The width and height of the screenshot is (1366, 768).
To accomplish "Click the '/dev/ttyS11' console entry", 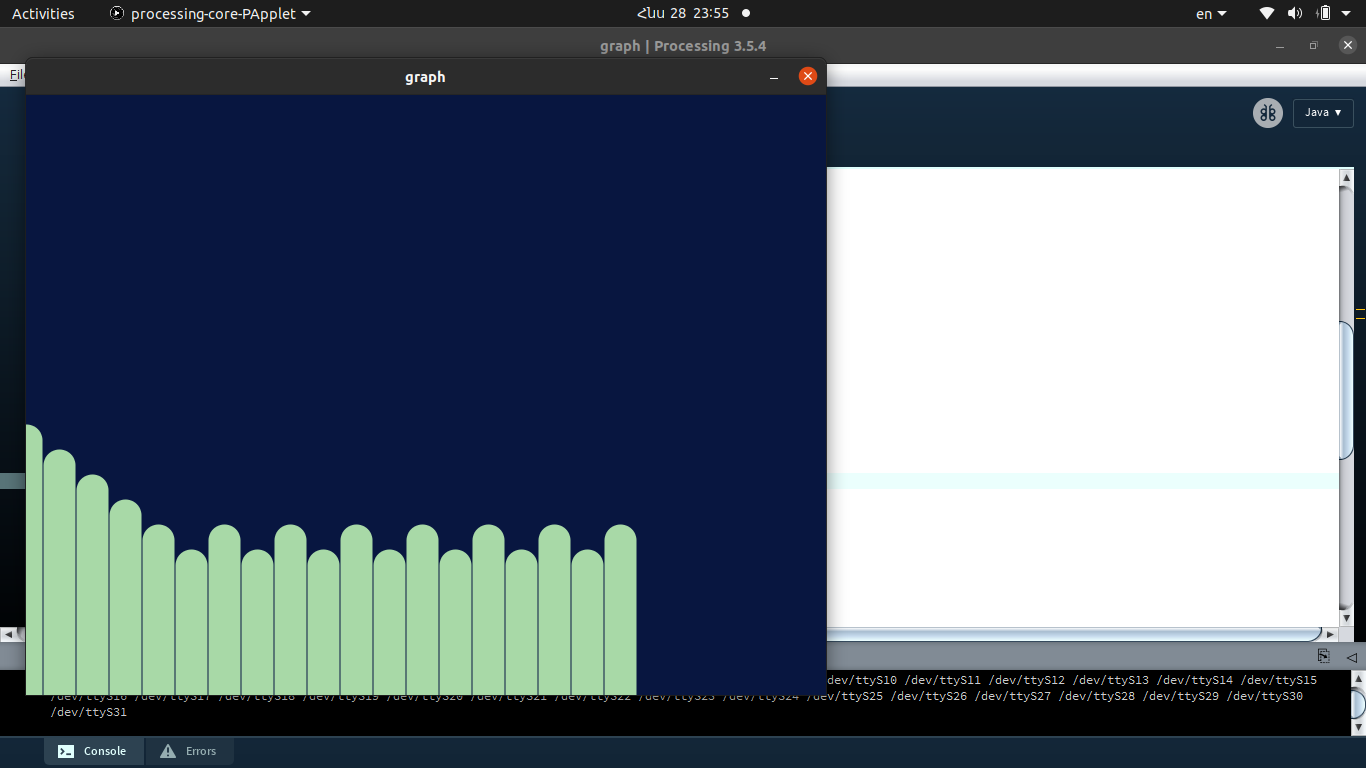I will [943, 680].
